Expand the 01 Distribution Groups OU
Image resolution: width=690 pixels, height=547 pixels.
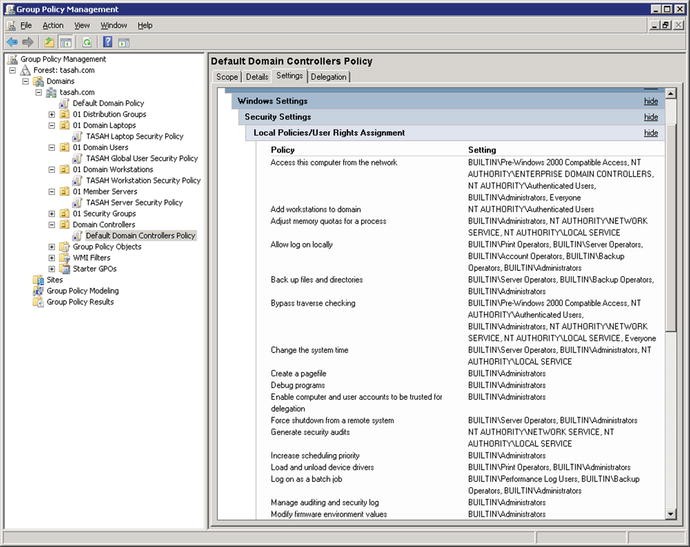pyautogui.click(x=51, y=114)
